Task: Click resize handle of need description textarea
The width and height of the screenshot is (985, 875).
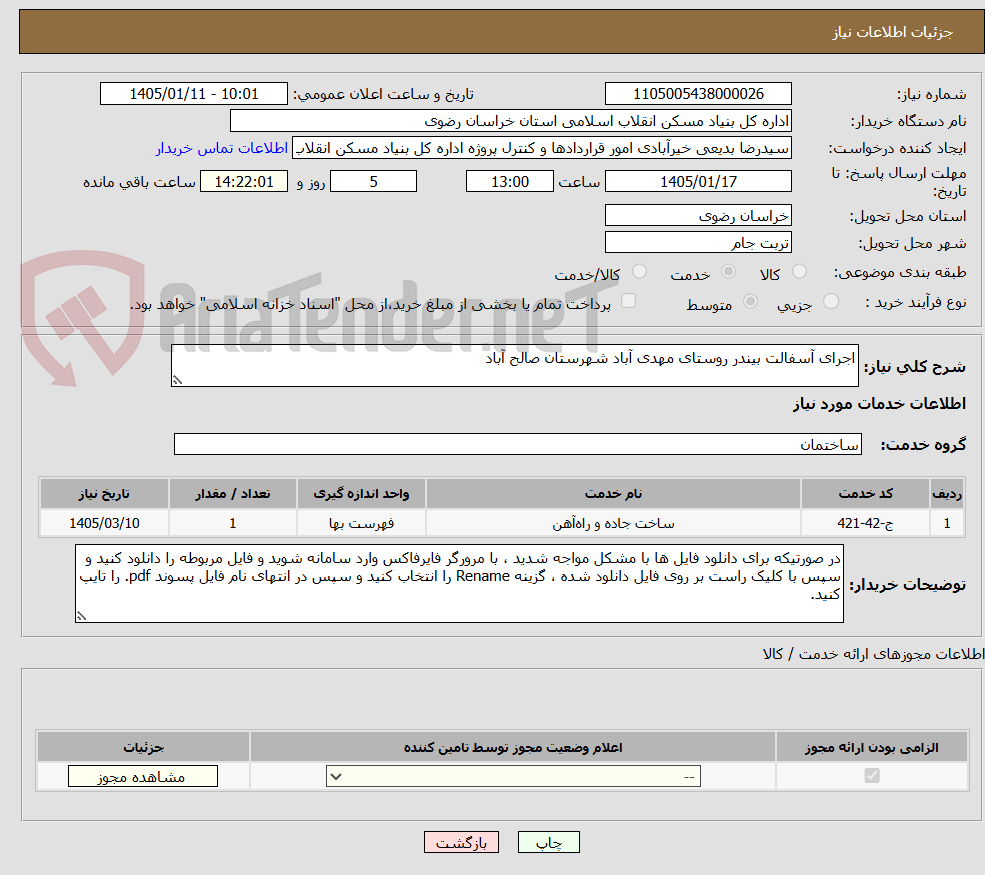Action: point(177,380)
